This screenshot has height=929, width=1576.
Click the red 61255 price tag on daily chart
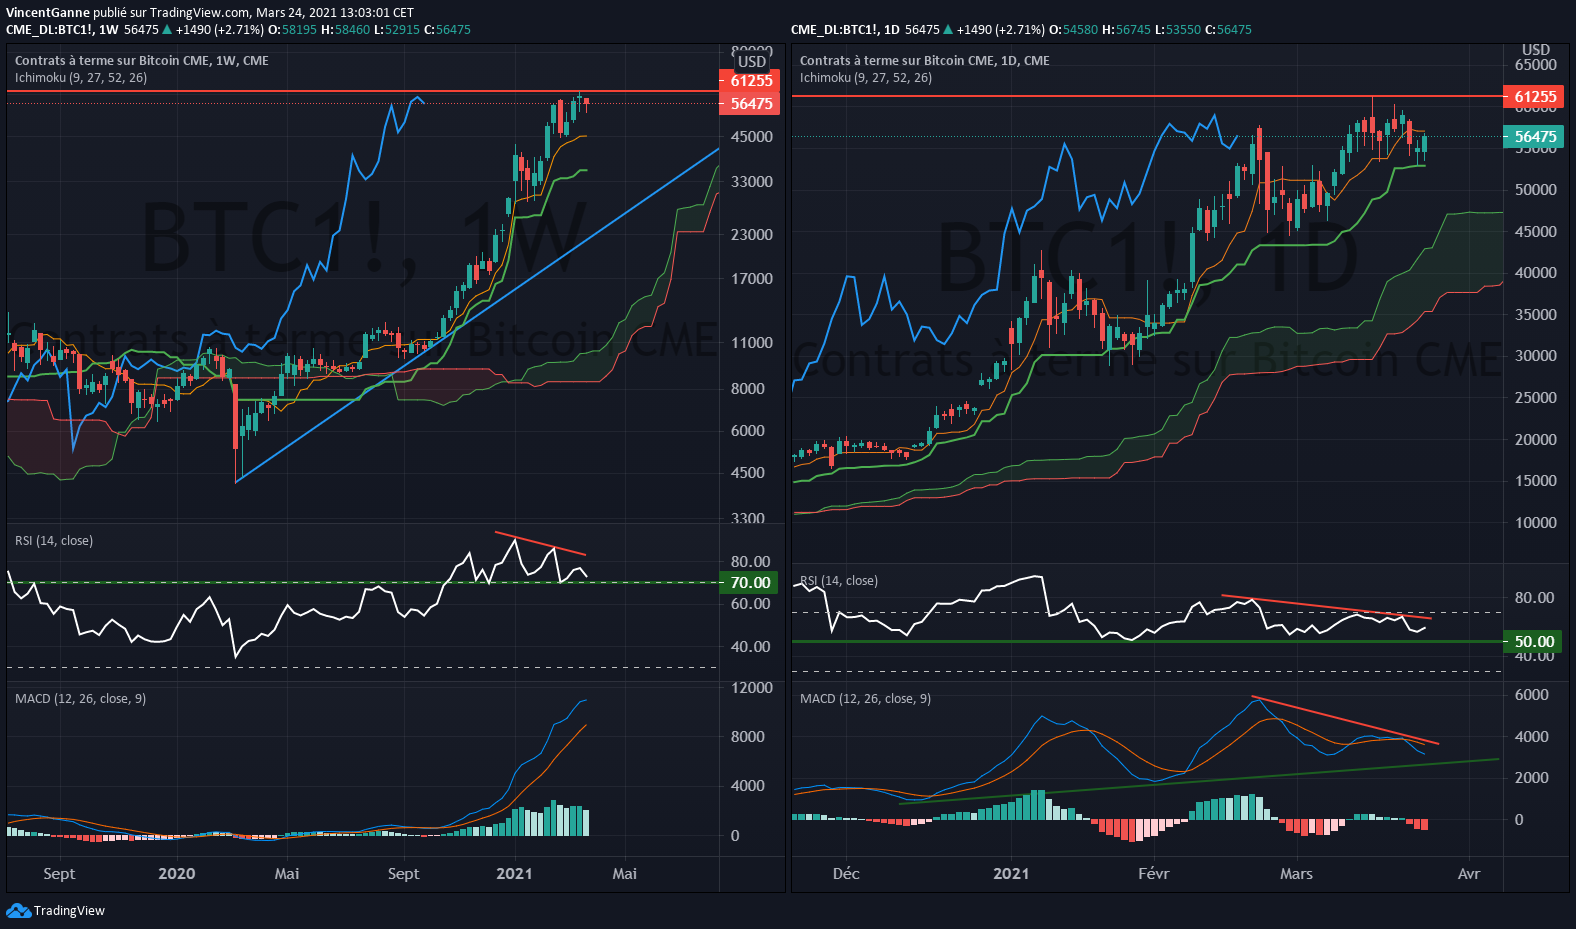[x=1534, y=97]
